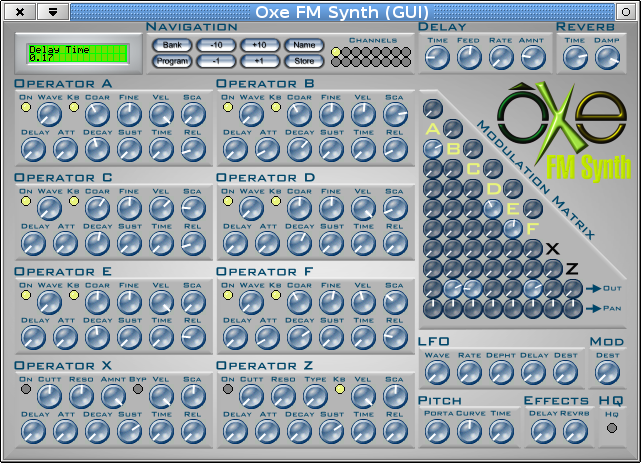Click the Pitch Porta knob

click(x=437, y=432)
